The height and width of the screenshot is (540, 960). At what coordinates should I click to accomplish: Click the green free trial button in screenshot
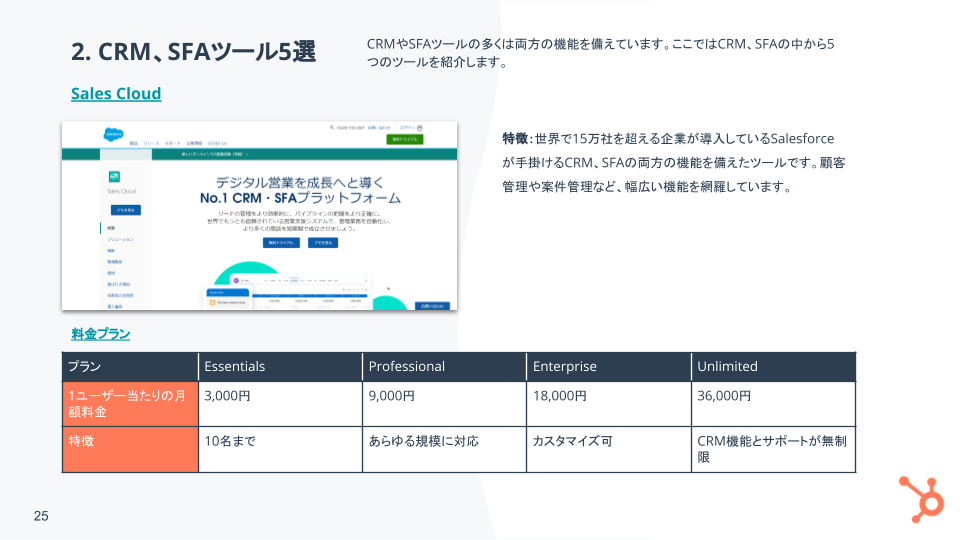tap(405, 140)
